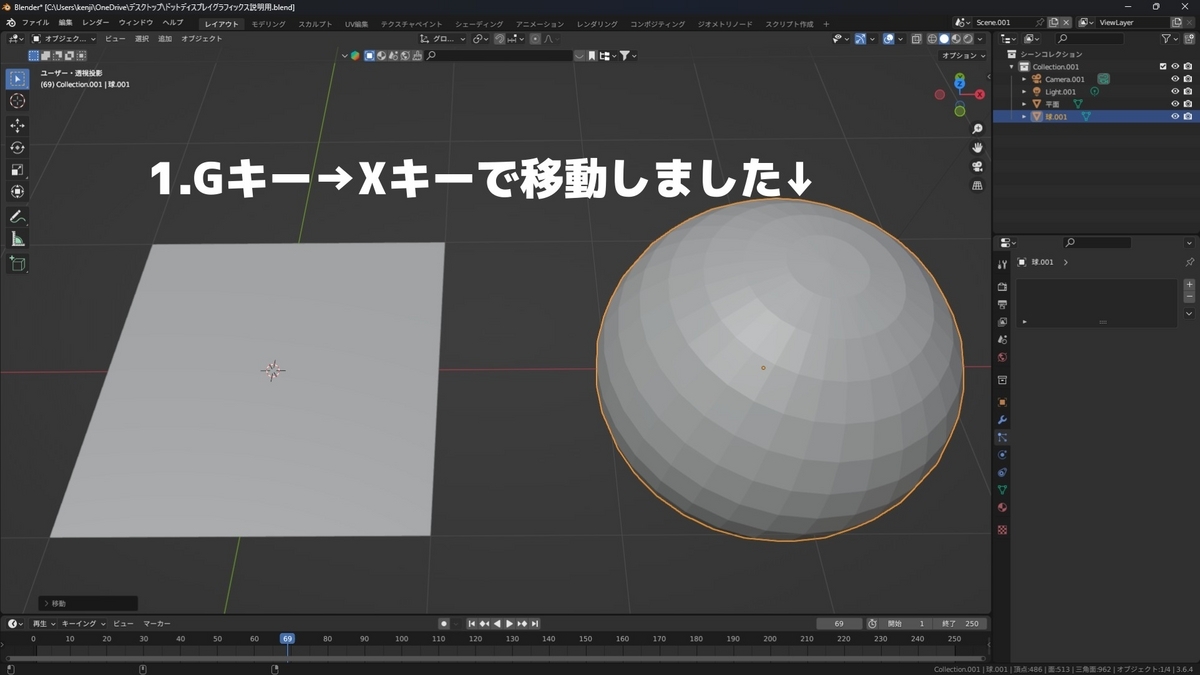
Task: Jump to the animation end frame
Action: point(534,623)
